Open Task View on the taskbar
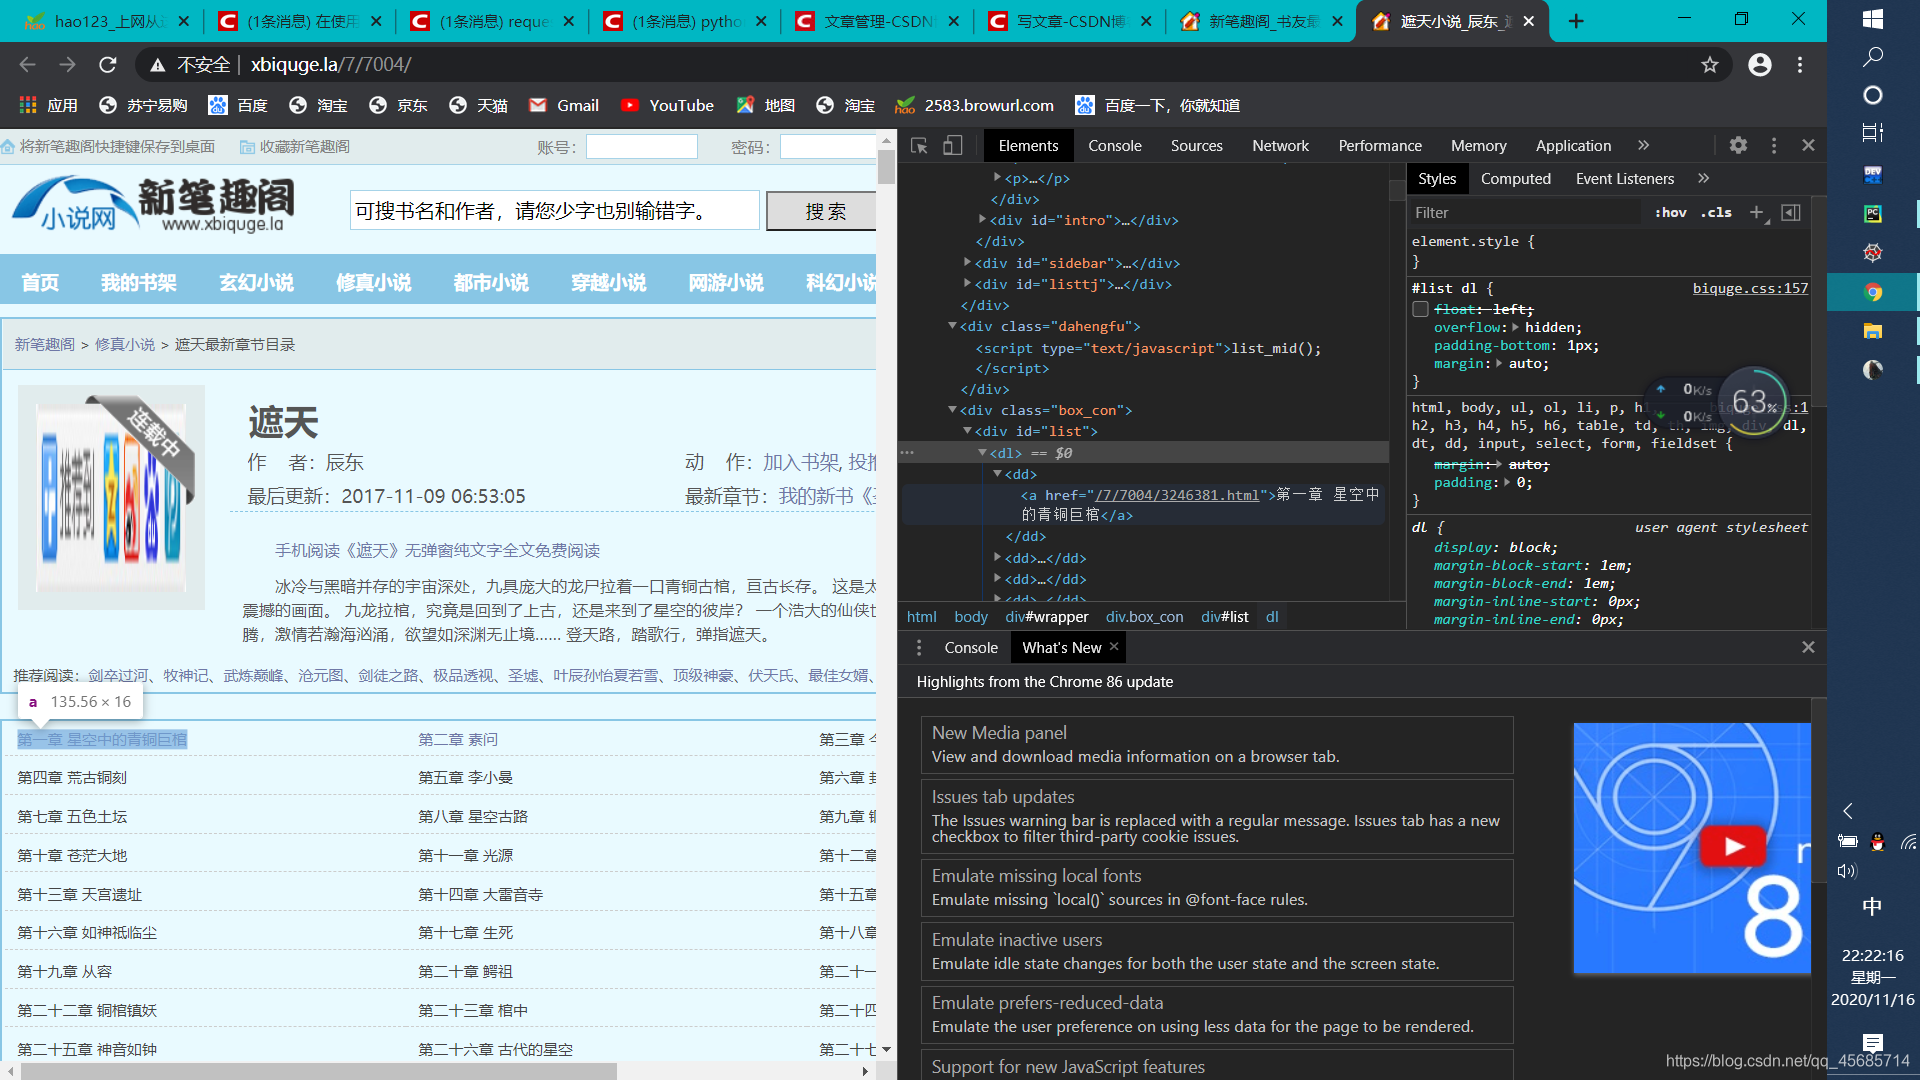The width and height of the screenshot is (1920, 1080). point(1873,132)
